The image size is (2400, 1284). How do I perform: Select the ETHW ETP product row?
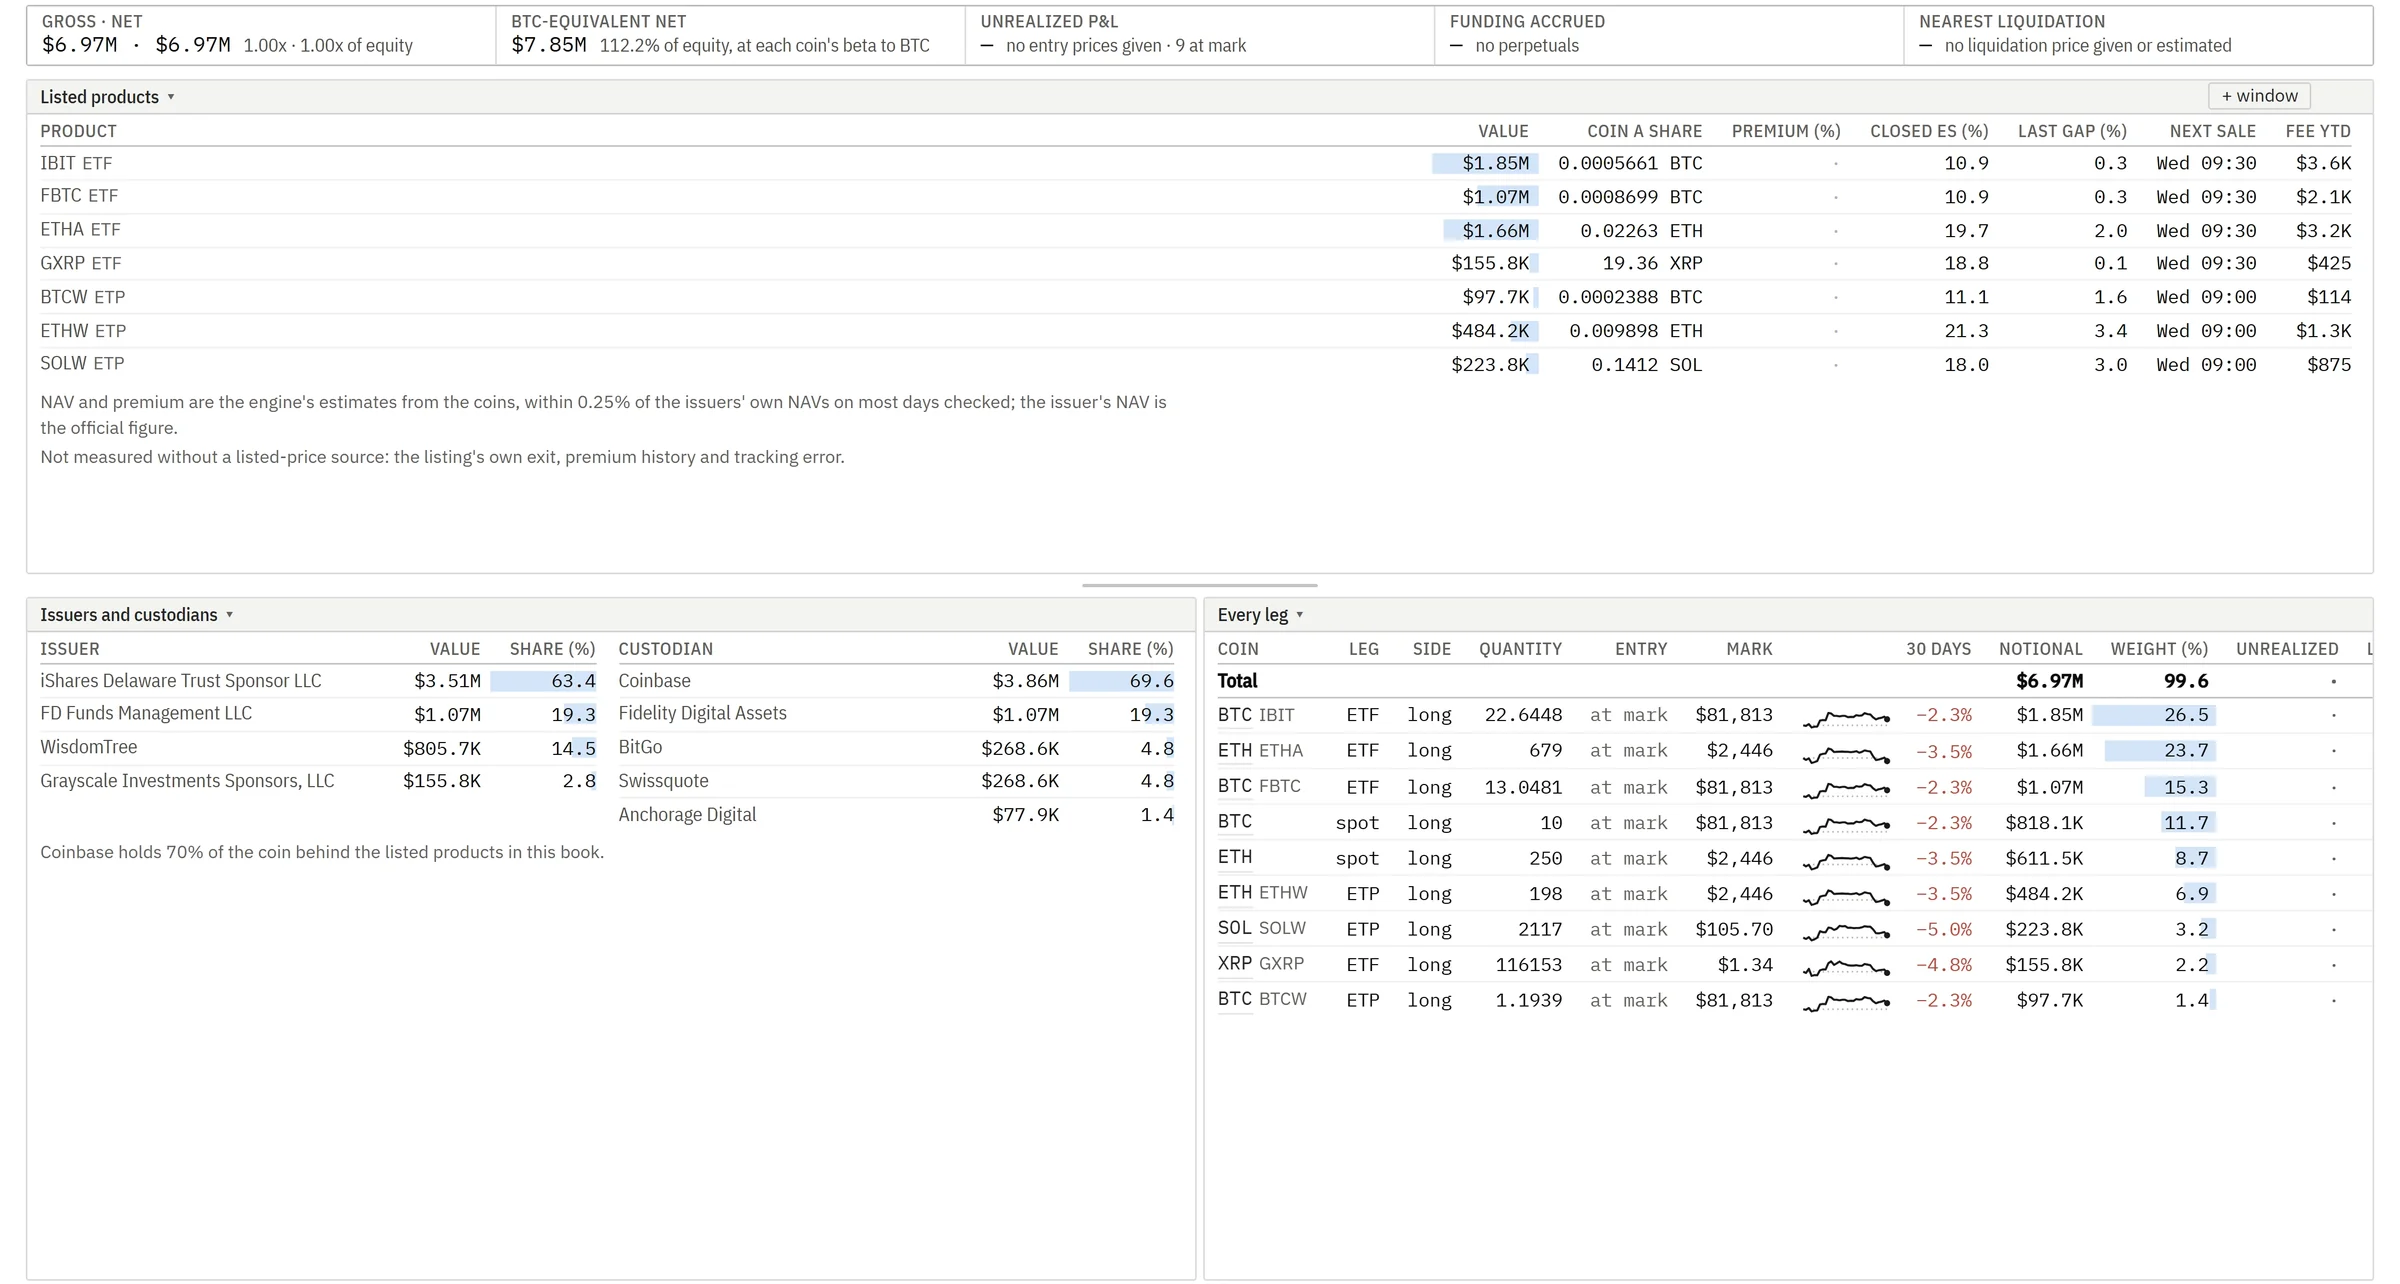coord(1196,331)
